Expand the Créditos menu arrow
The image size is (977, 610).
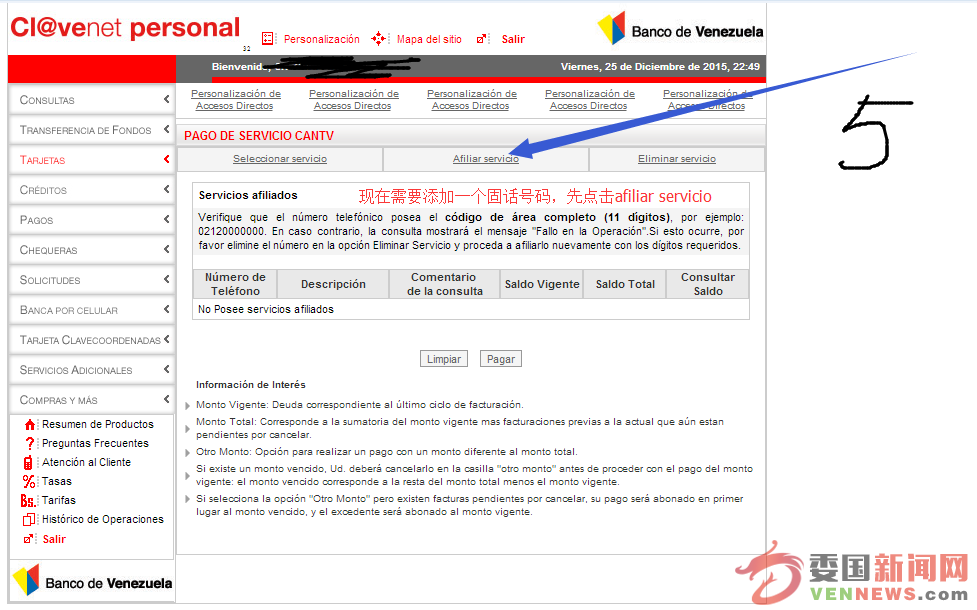pos(166,189)
